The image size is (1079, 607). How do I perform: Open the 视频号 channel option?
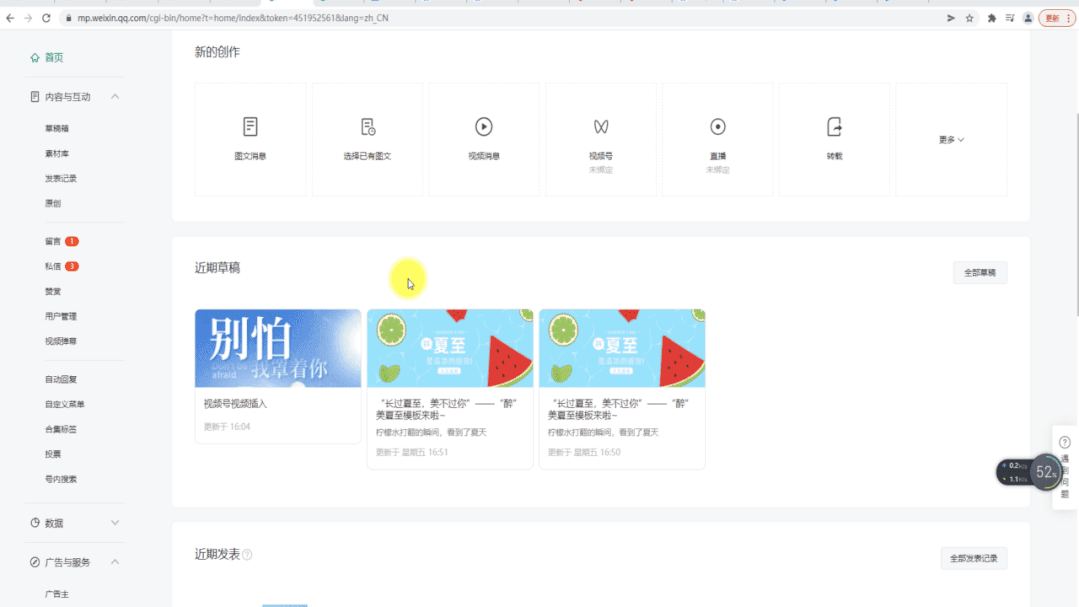pos(601,140)
